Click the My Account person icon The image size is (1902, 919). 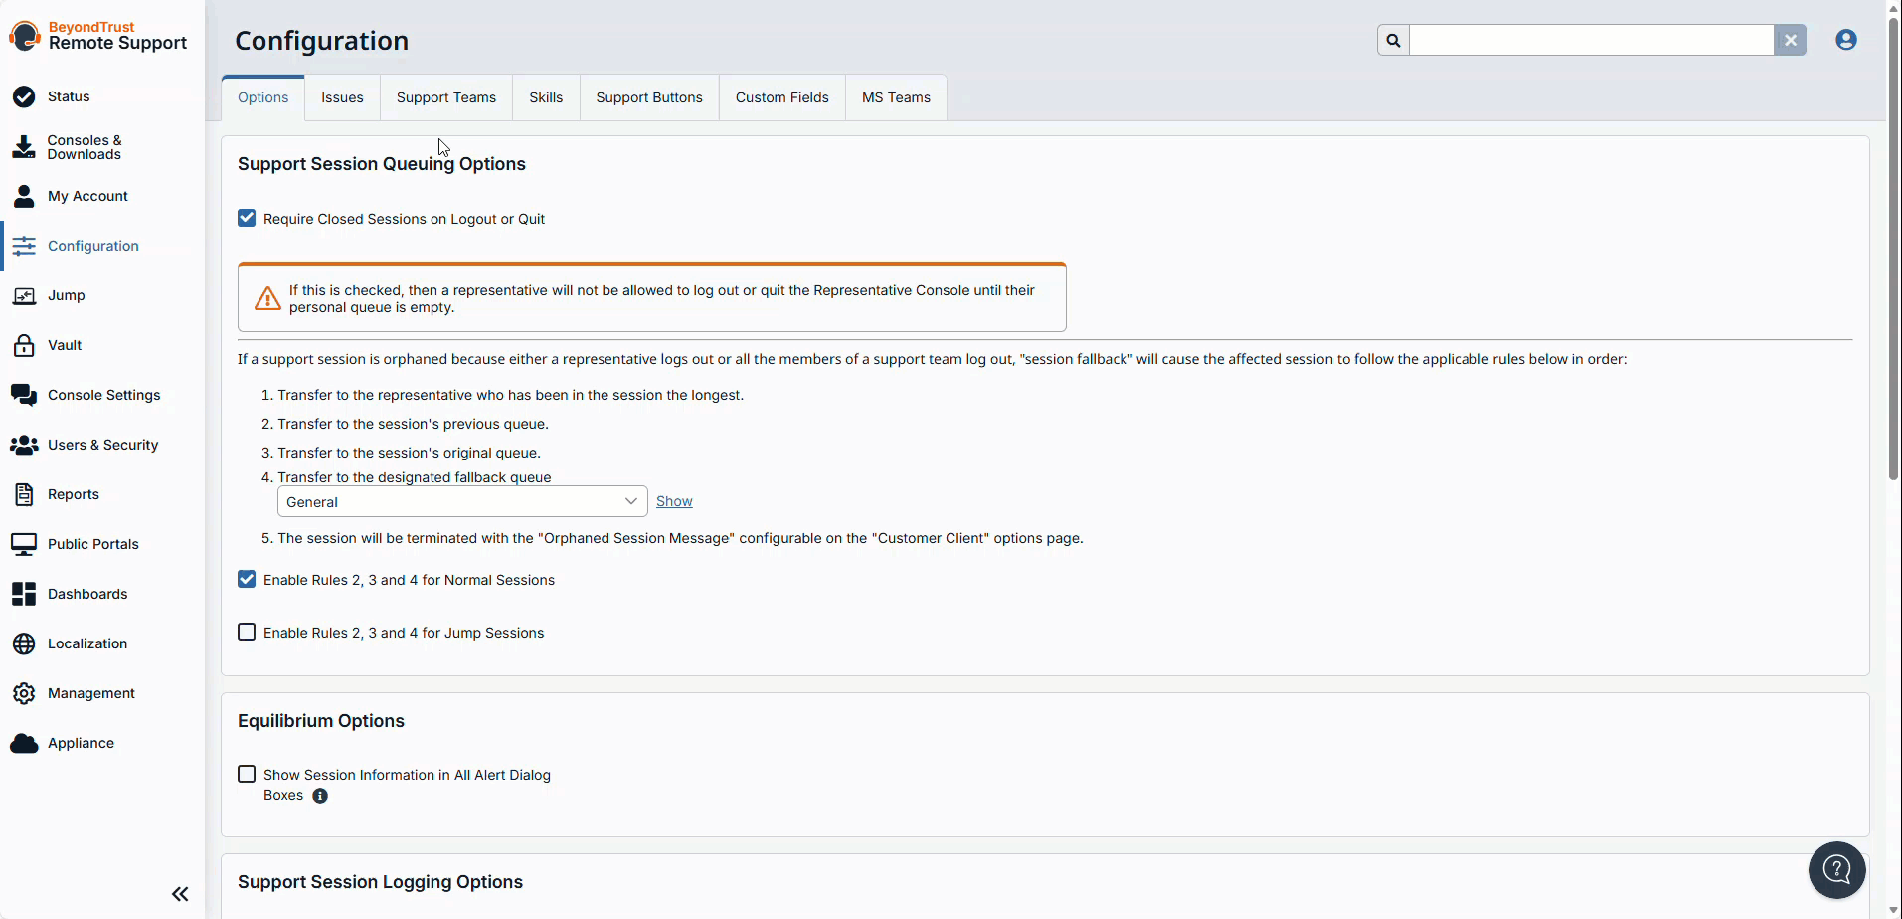point(24,196)
